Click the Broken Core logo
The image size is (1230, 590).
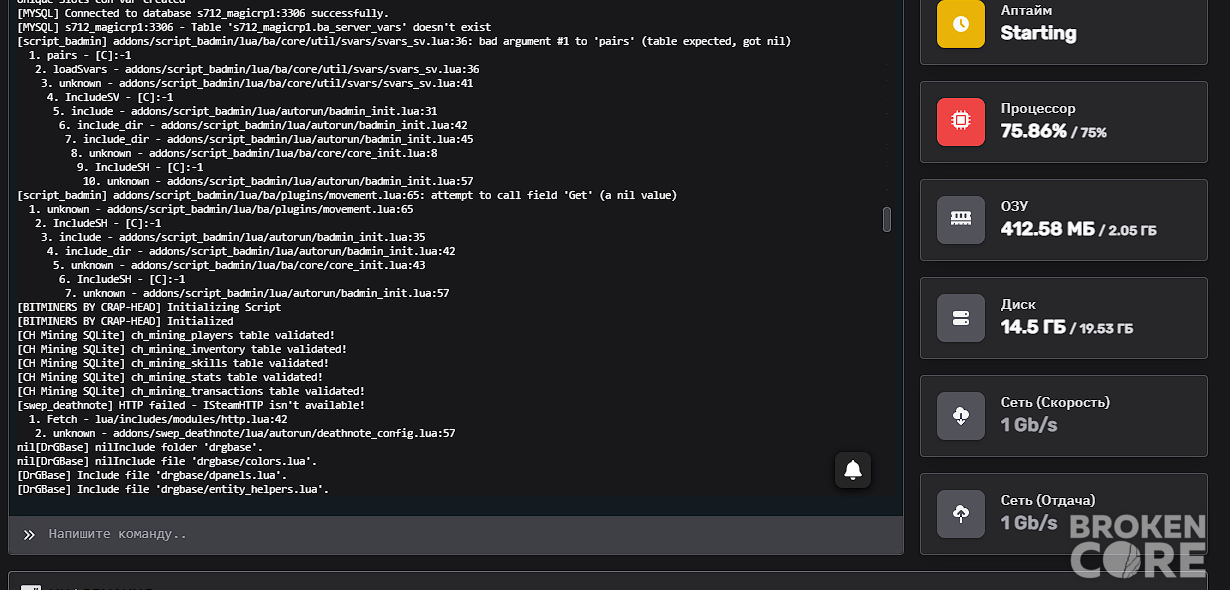click(x=1138, y=545)
